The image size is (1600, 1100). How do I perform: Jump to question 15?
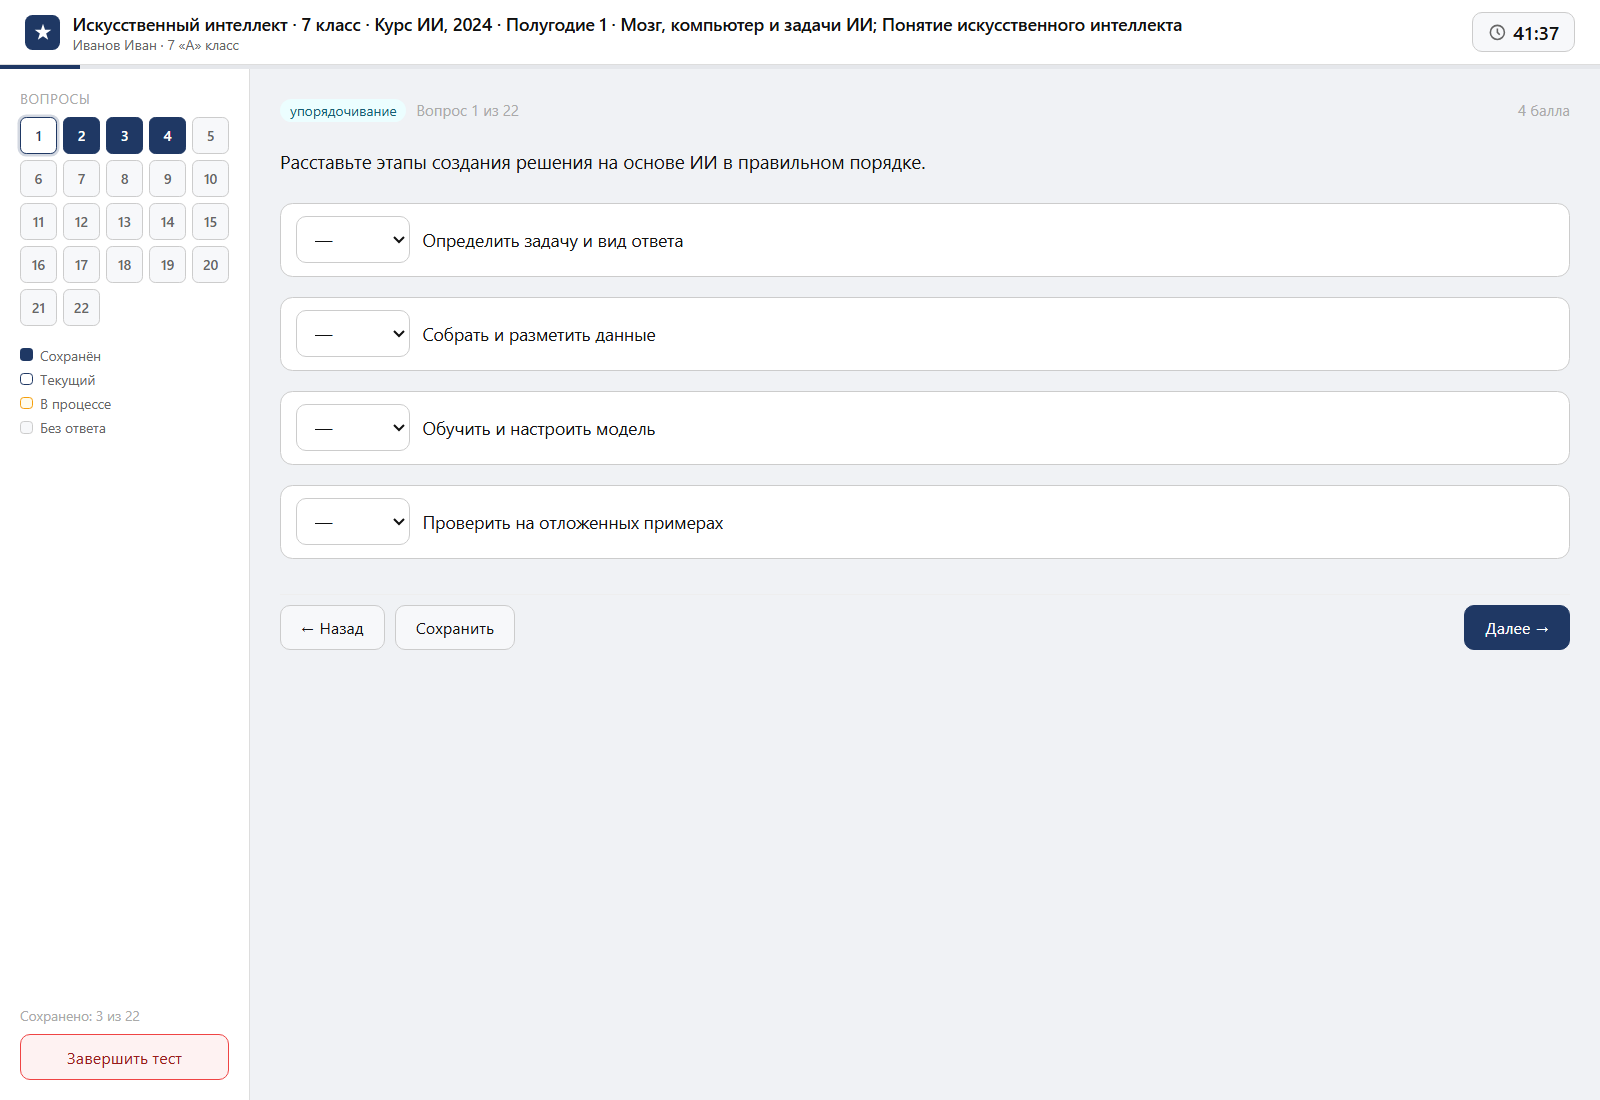click(210, 222)
